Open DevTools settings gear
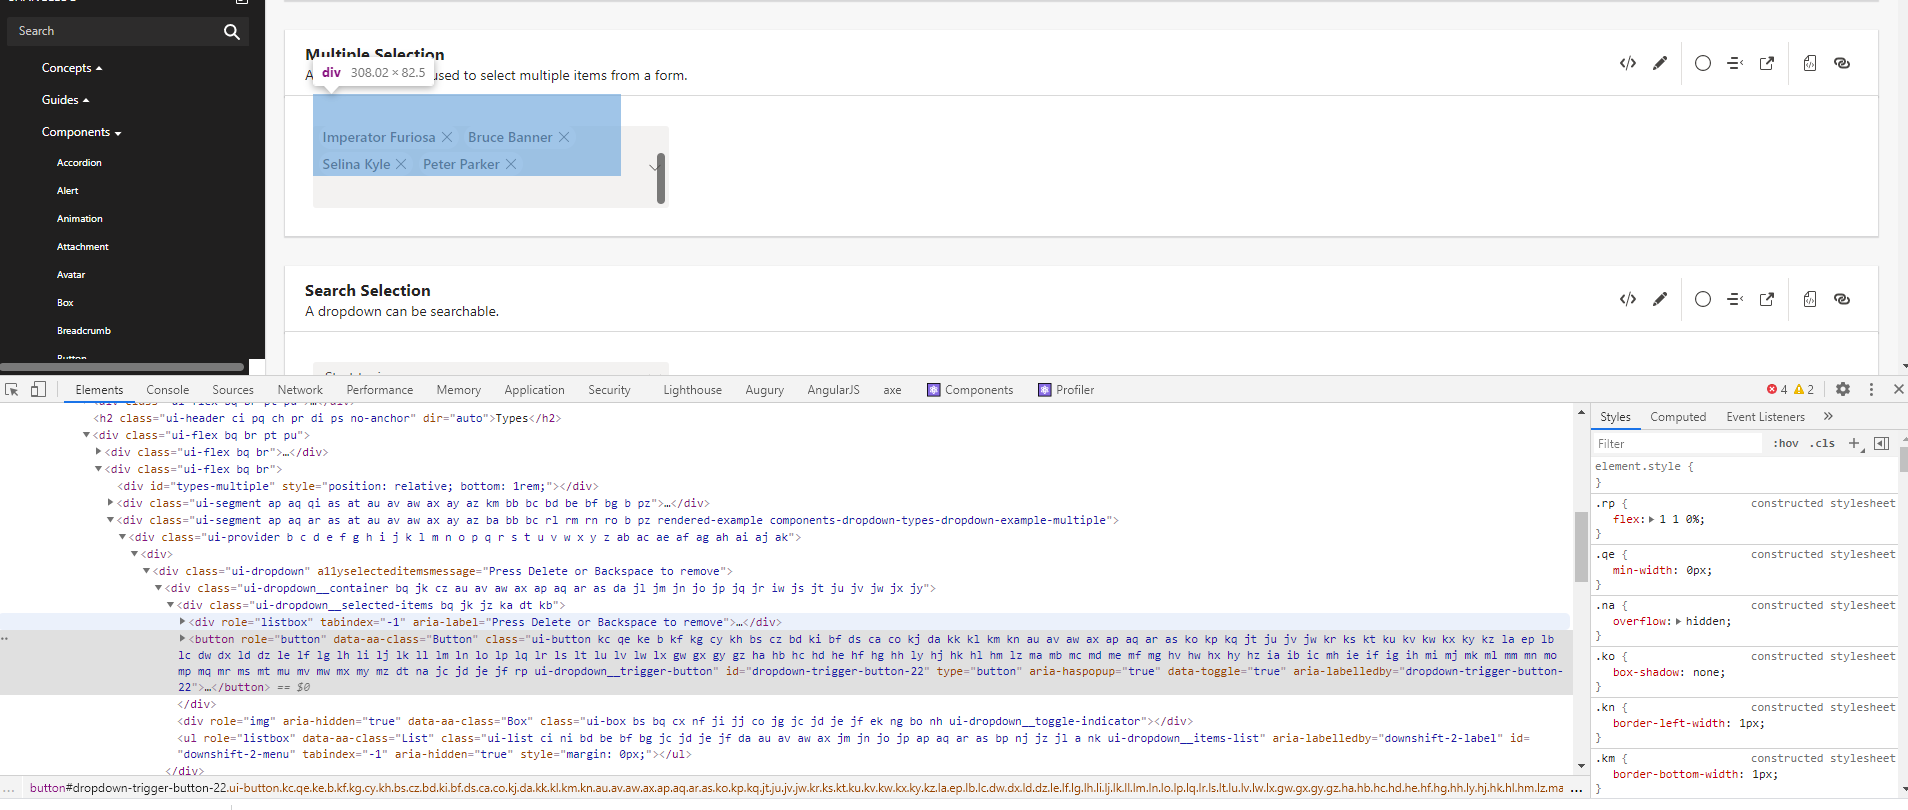 pos(1843,390)
